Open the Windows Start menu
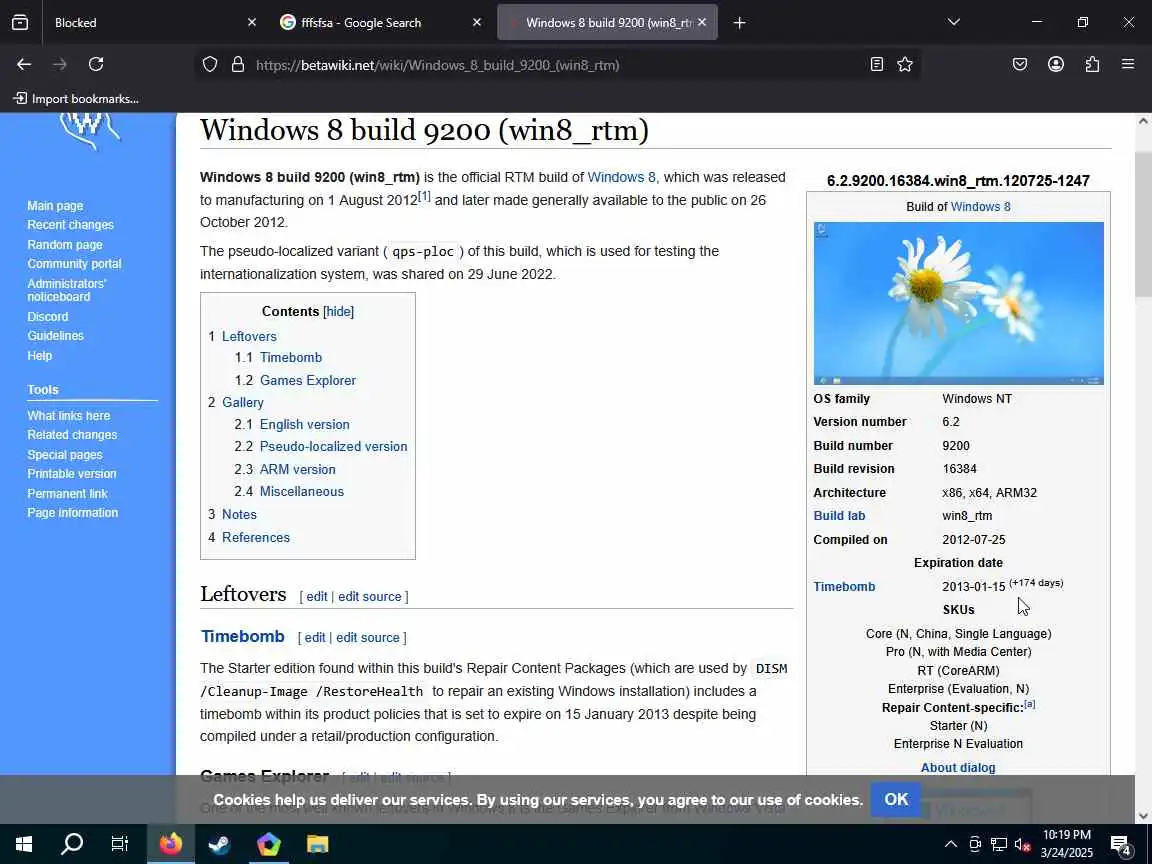The image size is (1152, 864). pyautogui.click(x=24, y=844)
